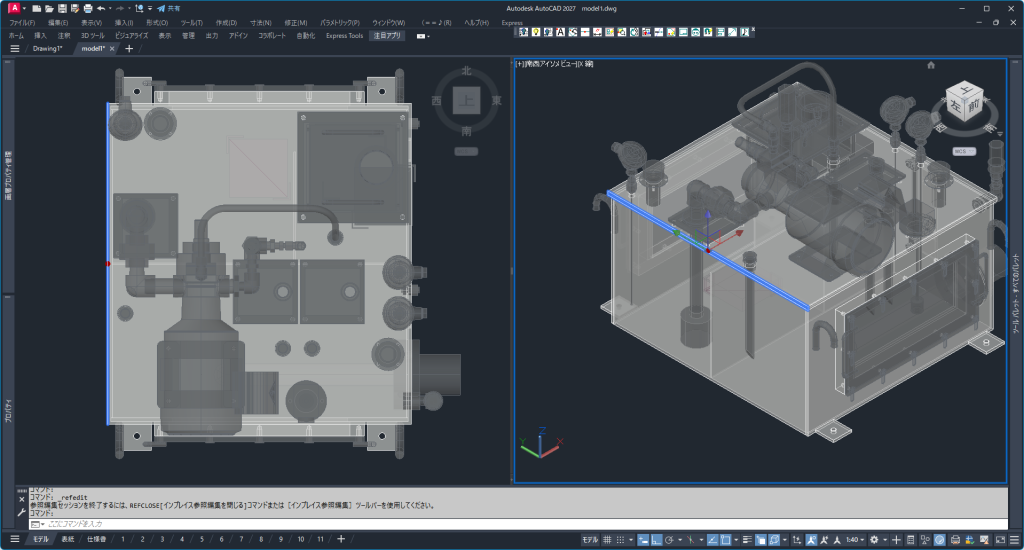Viewport: 1024px width, 550px height.
Task: Select the 表紙 layout tab
Action: [x=67, y=540]
